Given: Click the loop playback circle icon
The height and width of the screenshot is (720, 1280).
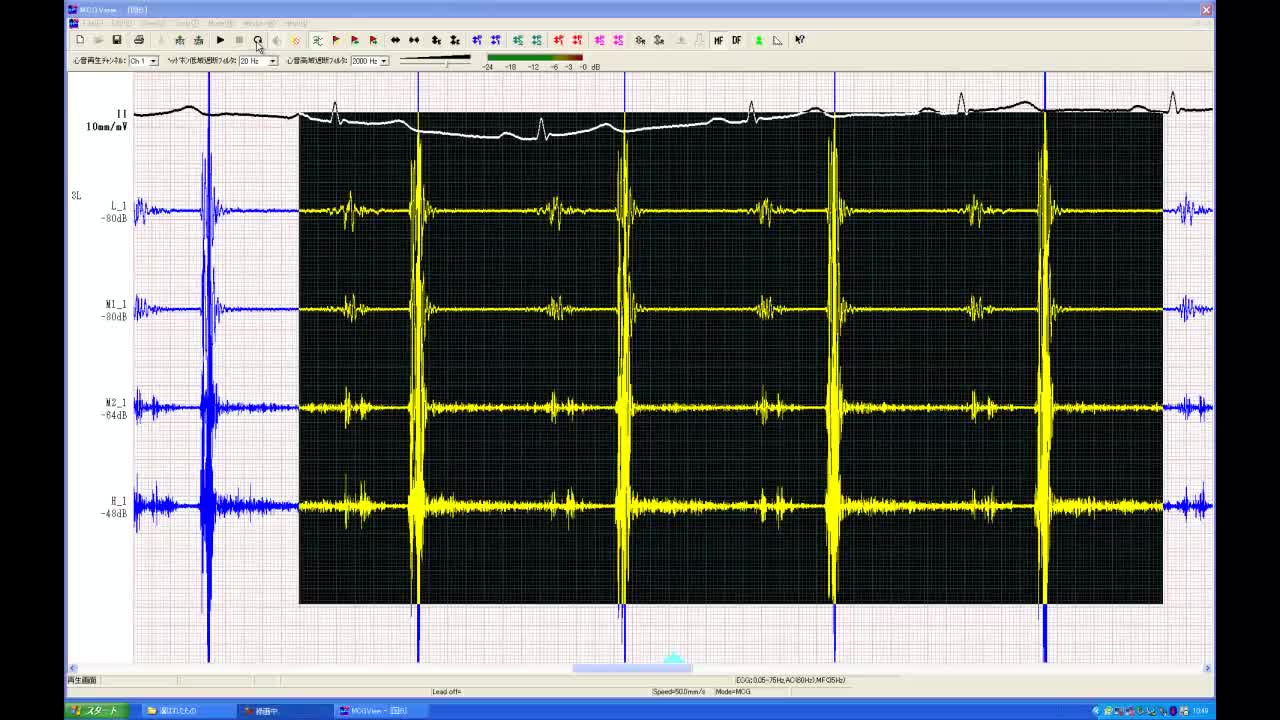Looking at the screenshot, I should pos(258,40).
